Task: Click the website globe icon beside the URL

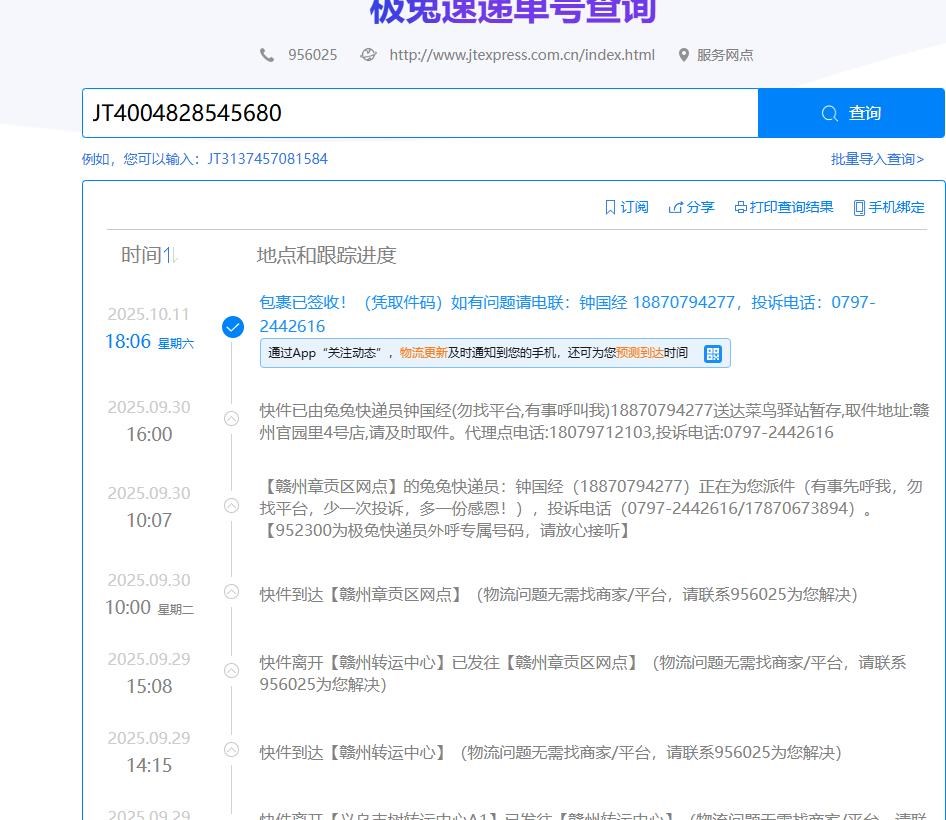Action: coord(369,55)
